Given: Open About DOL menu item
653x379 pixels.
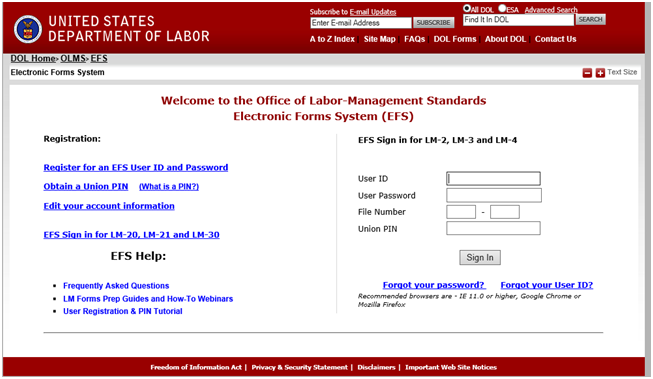Looking at the screenshot, I should click(505, 39).
